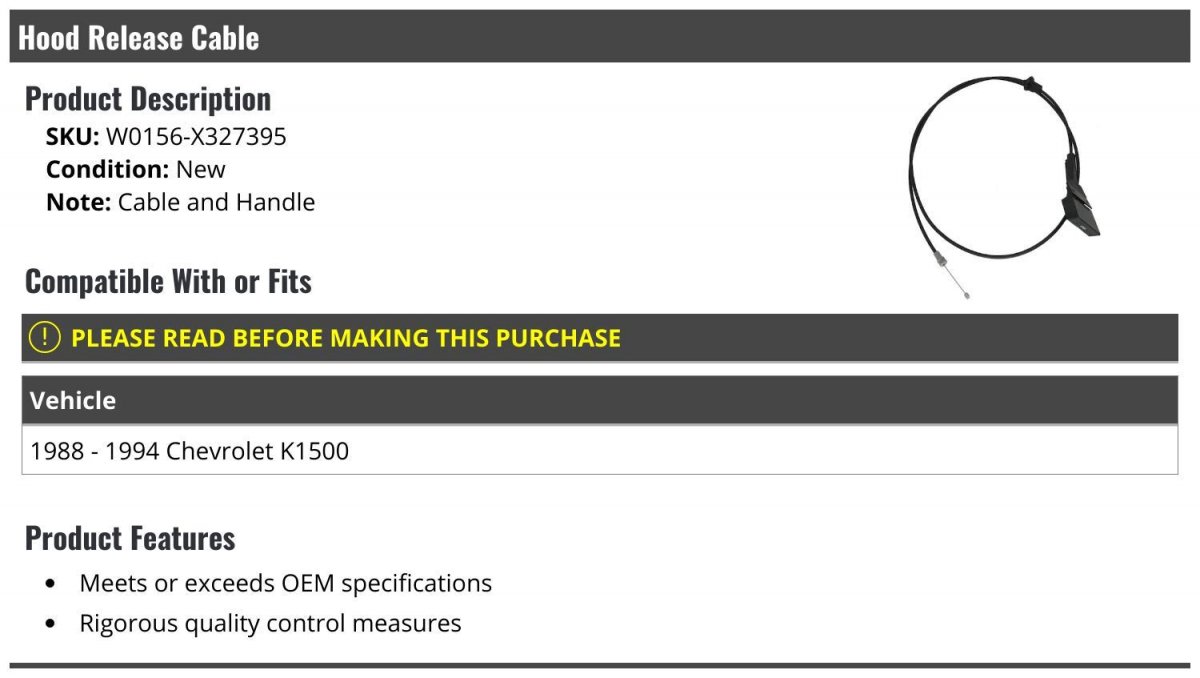The width and height of the screenshot is (1200, 678).
Task: Click the Product Features heading
Action: [130, 538]
